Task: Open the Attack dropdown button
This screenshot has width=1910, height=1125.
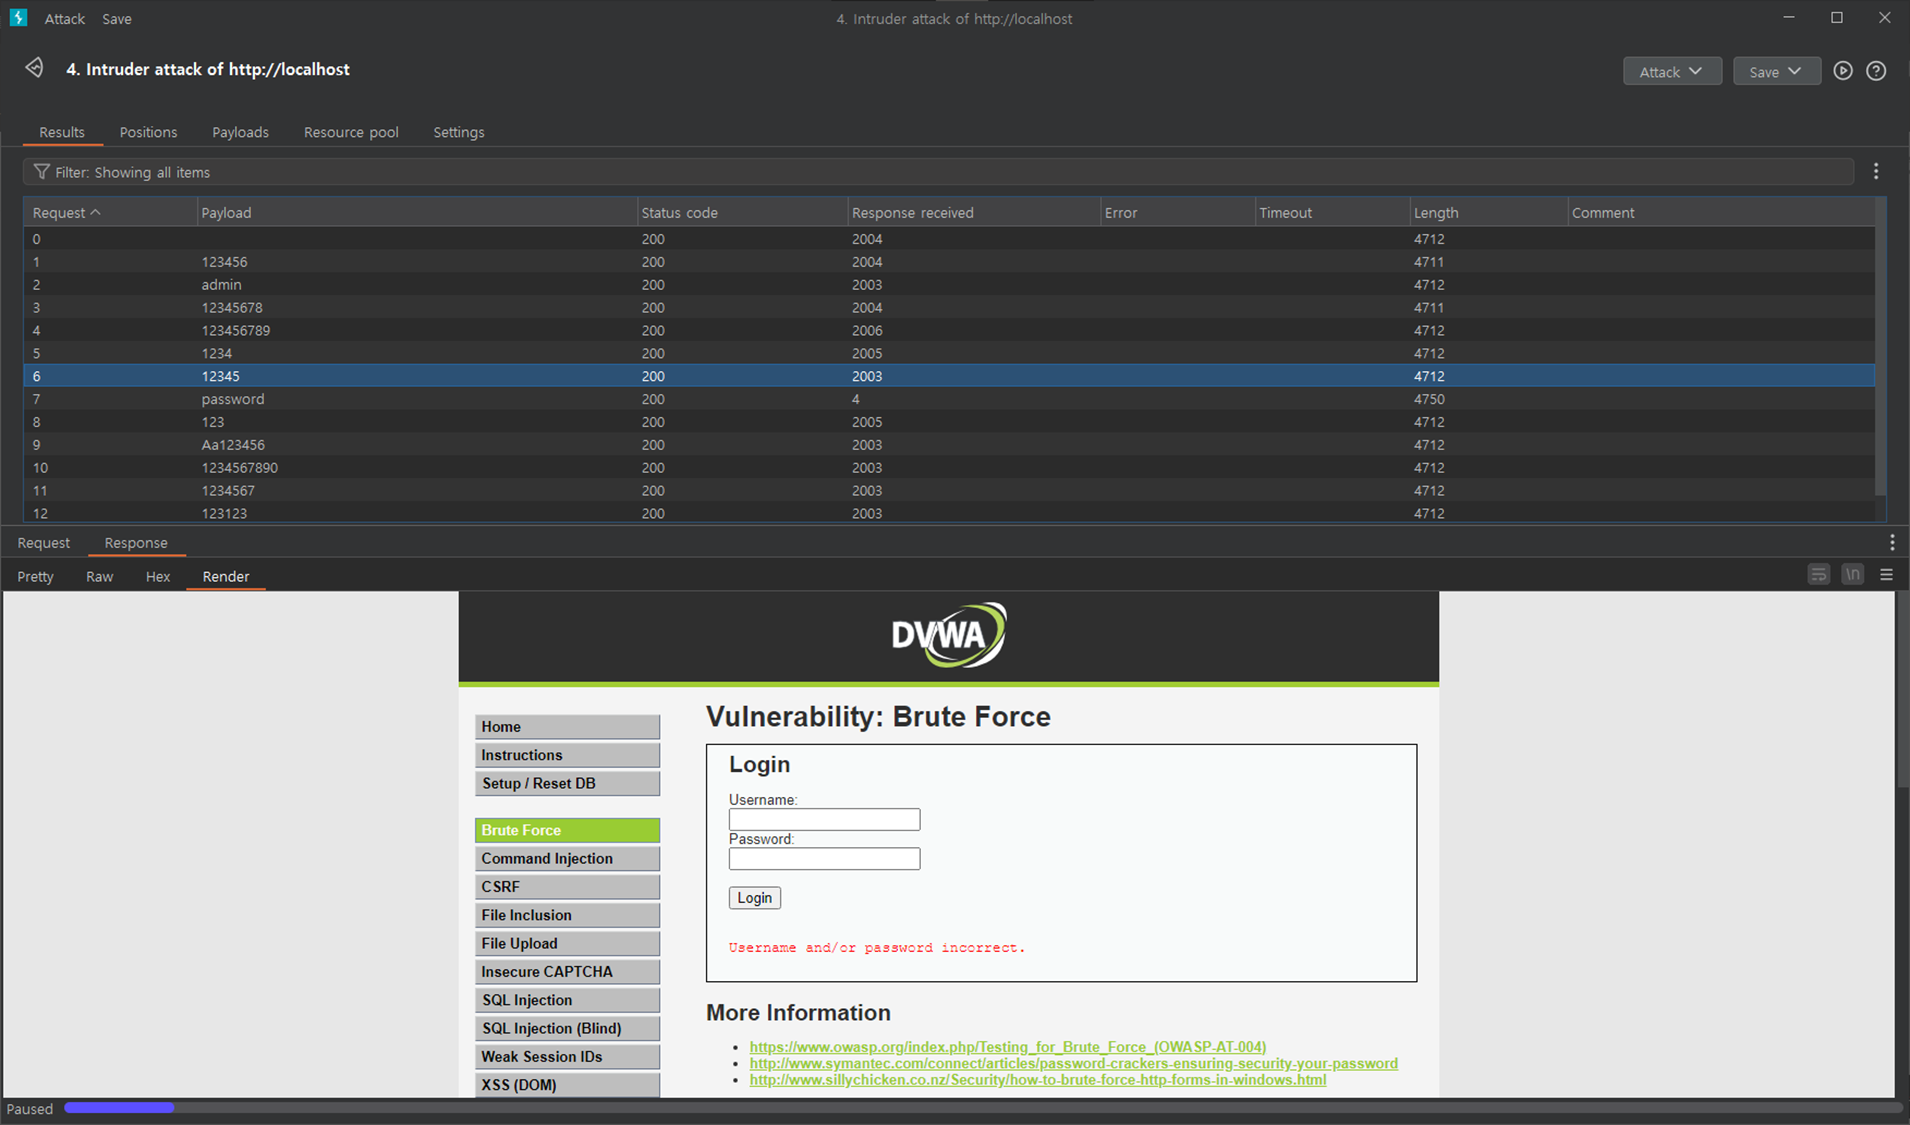Action: coord(1672,71)
